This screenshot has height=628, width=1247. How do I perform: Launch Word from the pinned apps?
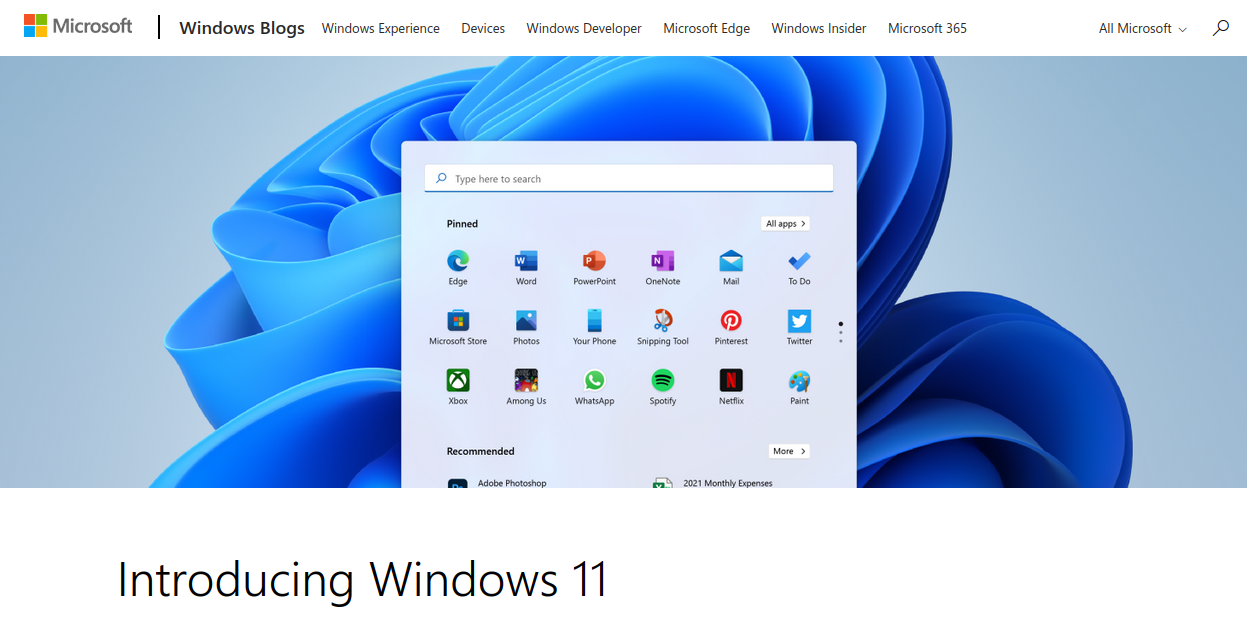tap(525, 260)
